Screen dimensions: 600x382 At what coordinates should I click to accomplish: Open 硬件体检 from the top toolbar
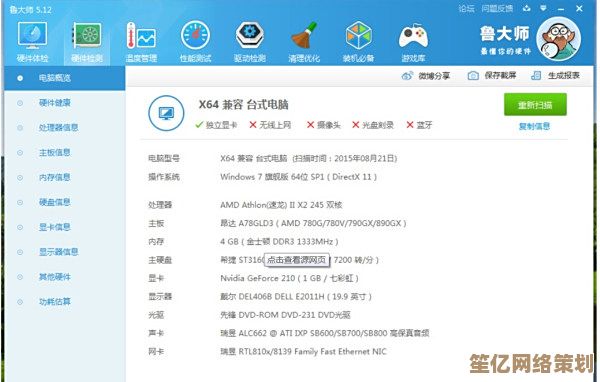point(33,42)
